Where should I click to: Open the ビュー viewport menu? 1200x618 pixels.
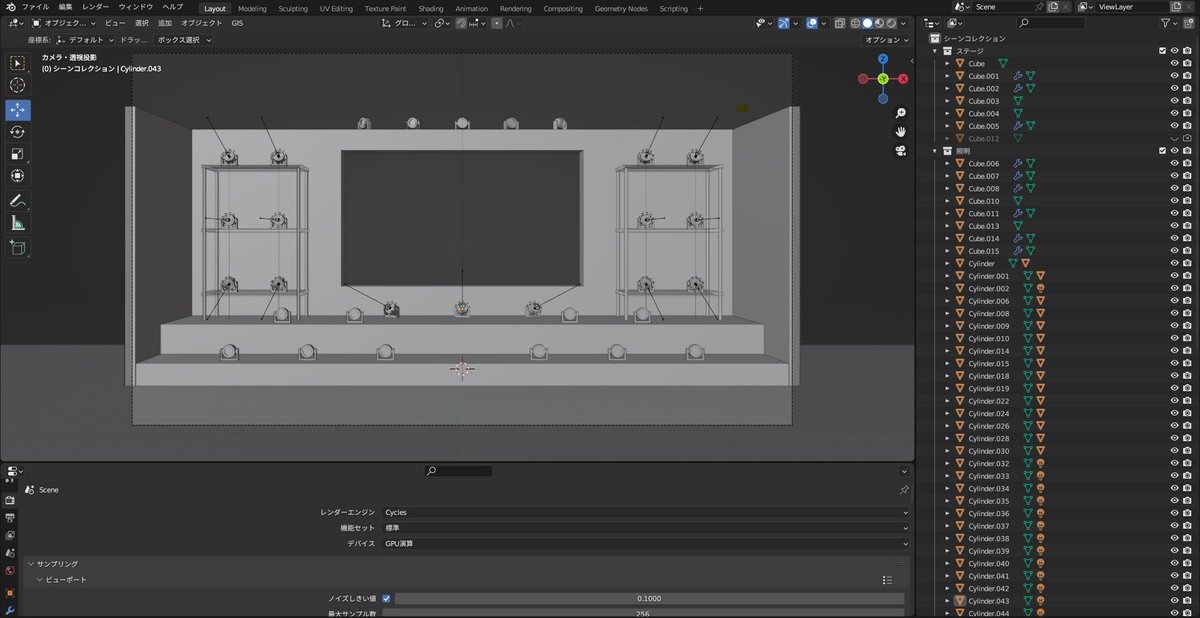[116, 23]
